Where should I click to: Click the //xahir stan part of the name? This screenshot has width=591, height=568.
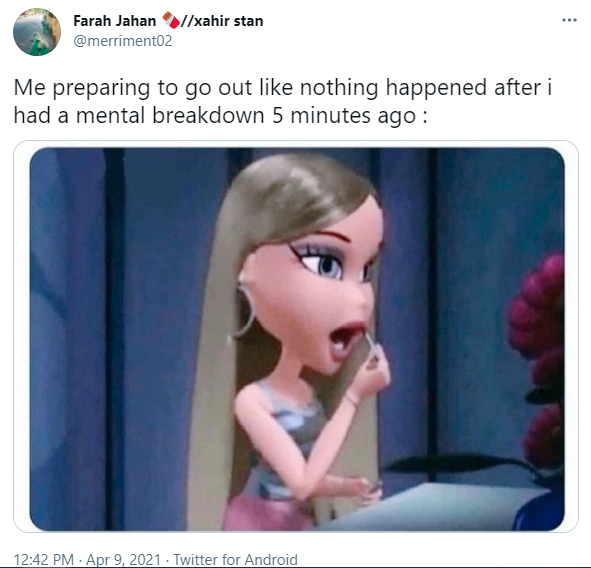click(x=222, y=21)
